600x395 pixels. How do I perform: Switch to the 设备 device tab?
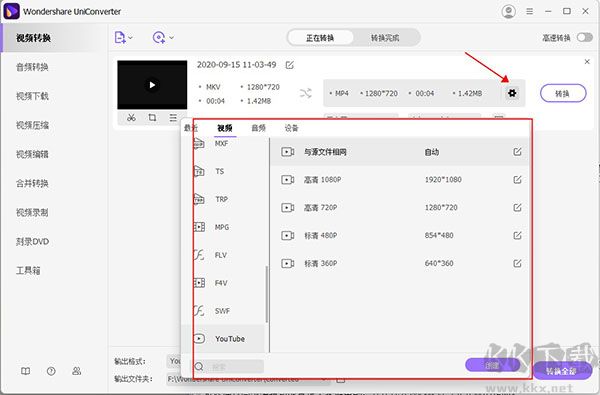click(x=291, y=128)
